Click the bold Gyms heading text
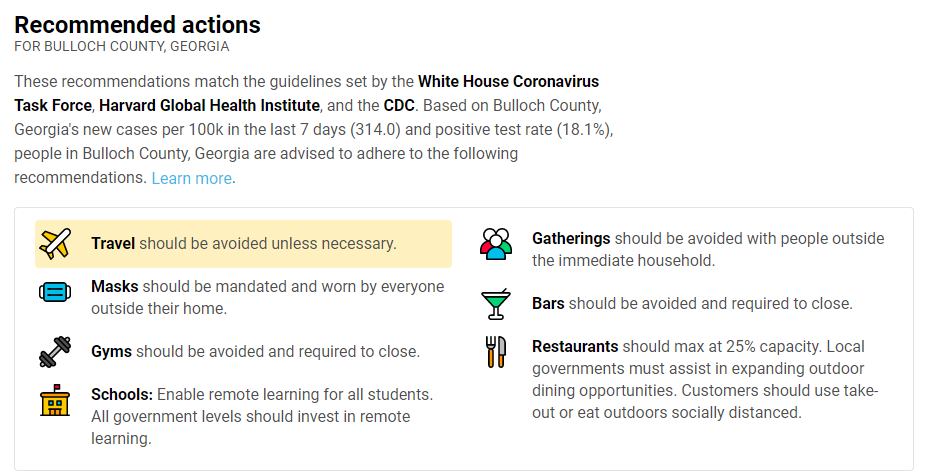 click(x=112, y=351)
